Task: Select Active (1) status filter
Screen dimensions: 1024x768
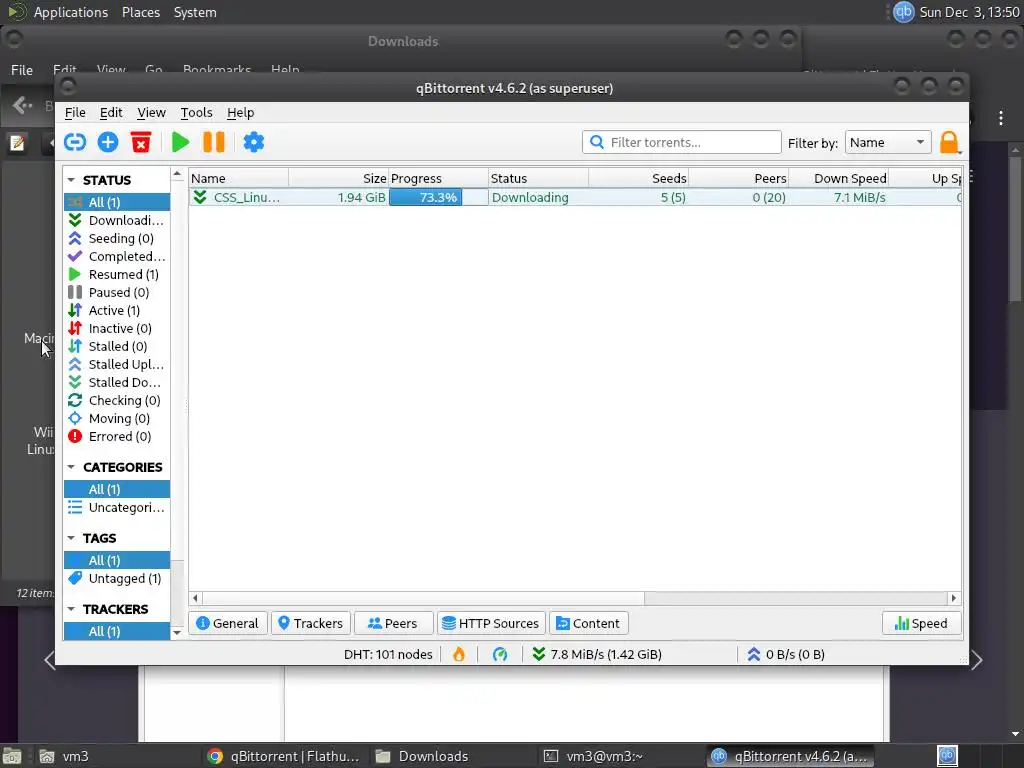Action: pos(117,310)
